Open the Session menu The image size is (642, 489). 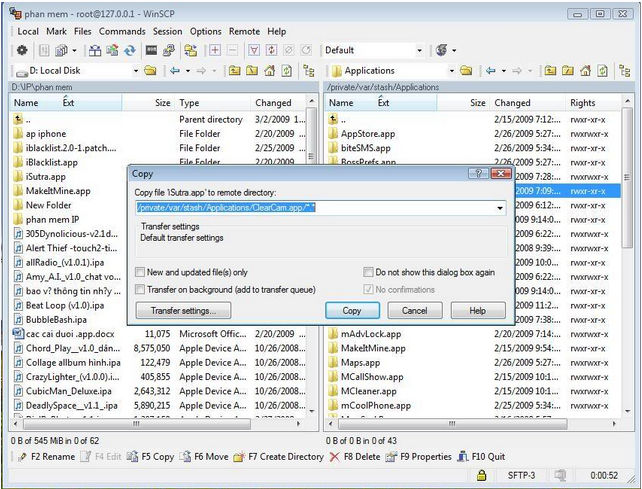(x=167, y=32)
